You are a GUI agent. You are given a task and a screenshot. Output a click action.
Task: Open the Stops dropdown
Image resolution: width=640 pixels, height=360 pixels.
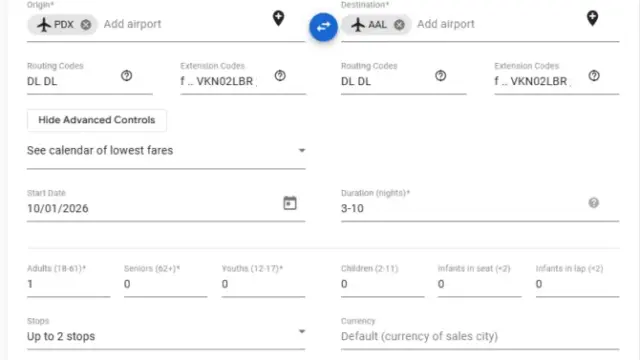pos(166,336)
